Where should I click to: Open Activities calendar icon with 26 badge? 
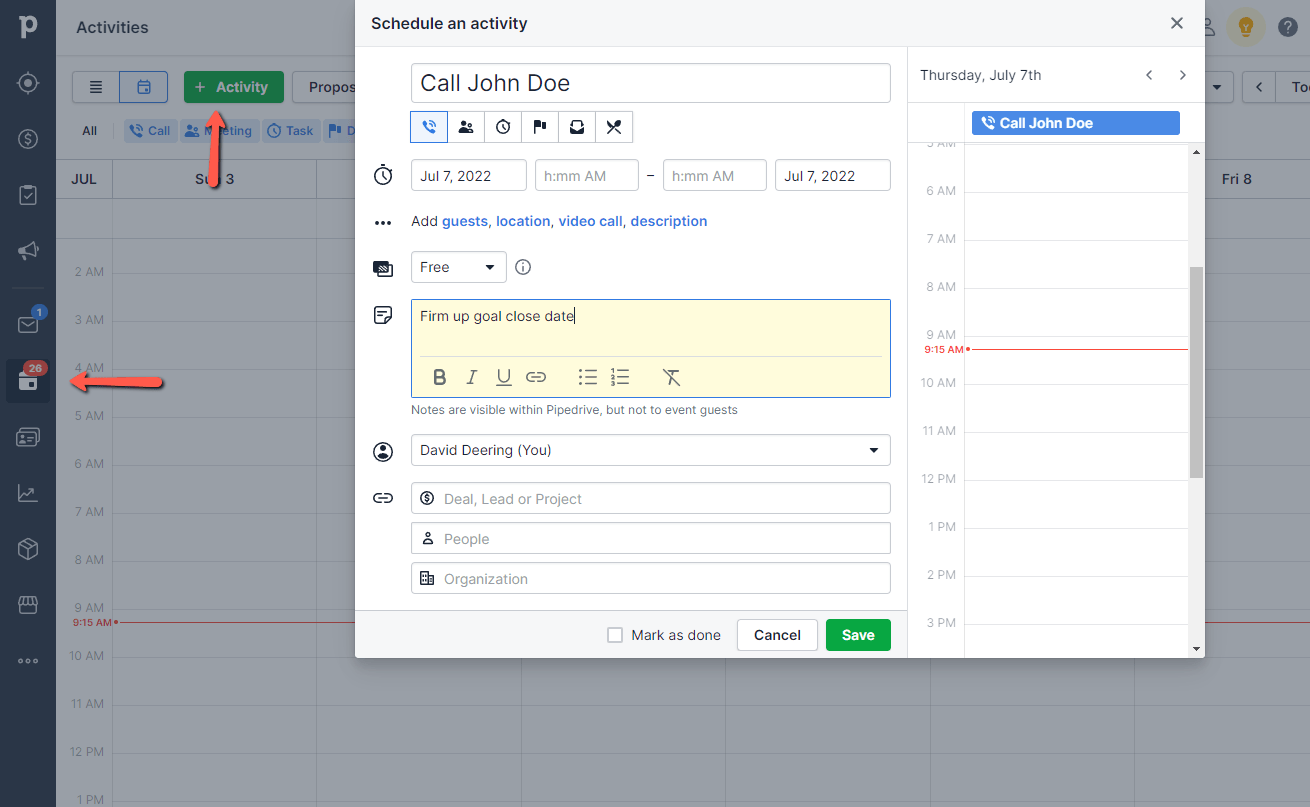28,381
